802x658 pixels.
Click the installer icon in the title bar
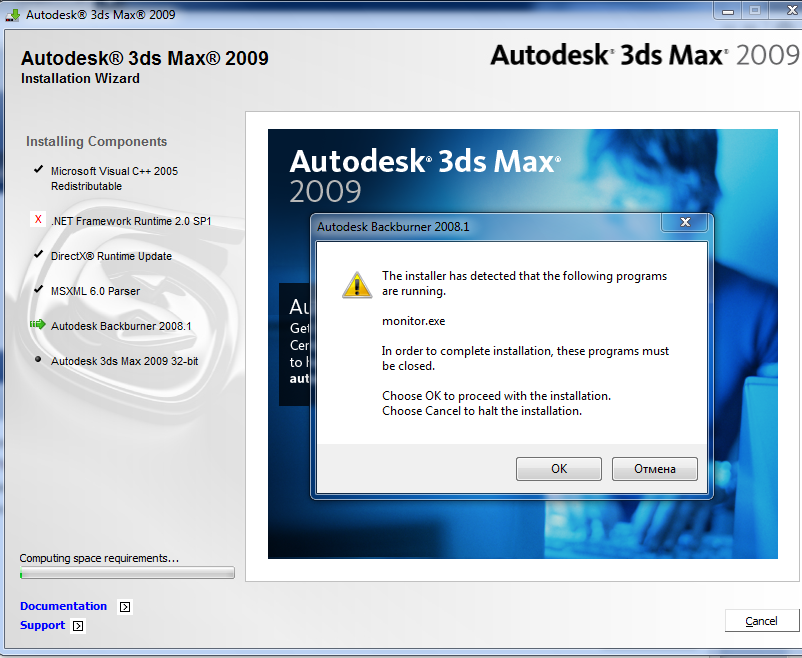tap(13, 14)
